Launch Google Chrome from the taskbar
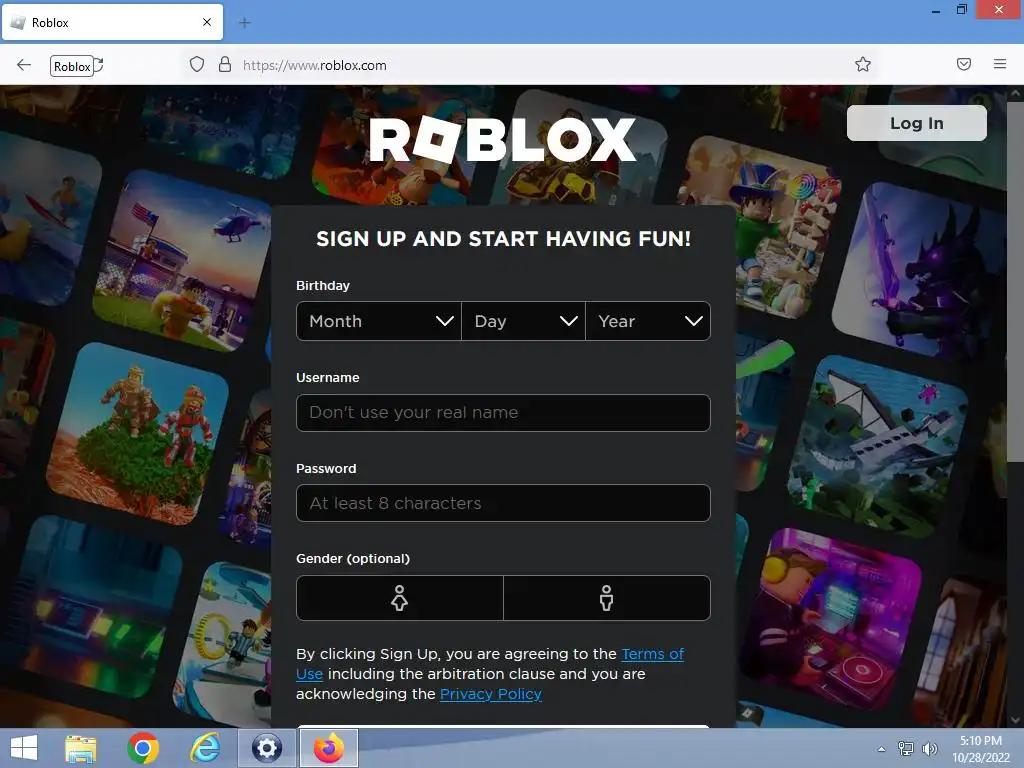 pos(143,748)
